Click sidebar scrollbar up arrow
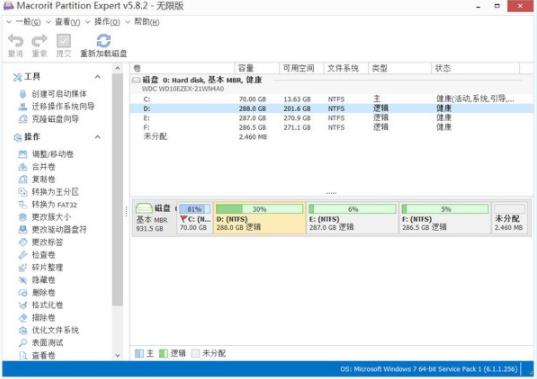This screenshot has width=537, height=379. [117, 68]
